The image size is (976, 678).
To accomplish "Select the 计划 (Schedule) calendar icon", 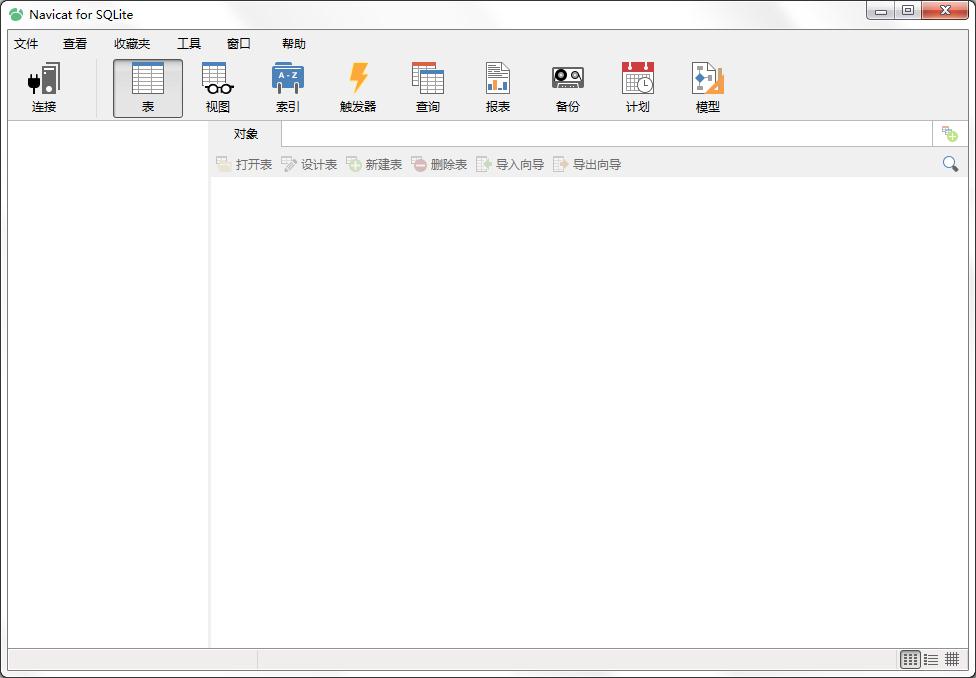I will [x=638, y=87].
